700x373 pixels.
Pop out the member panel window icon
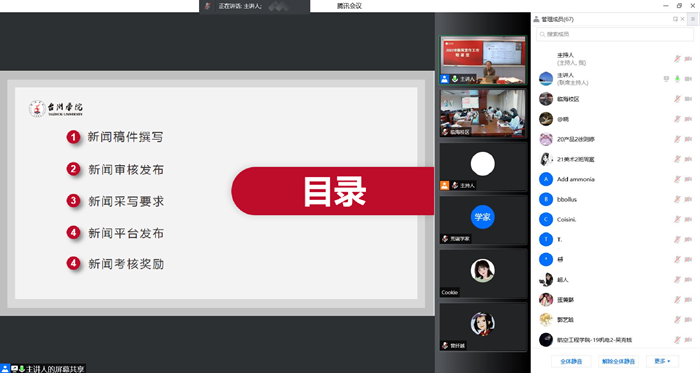(x=675, y=19)
